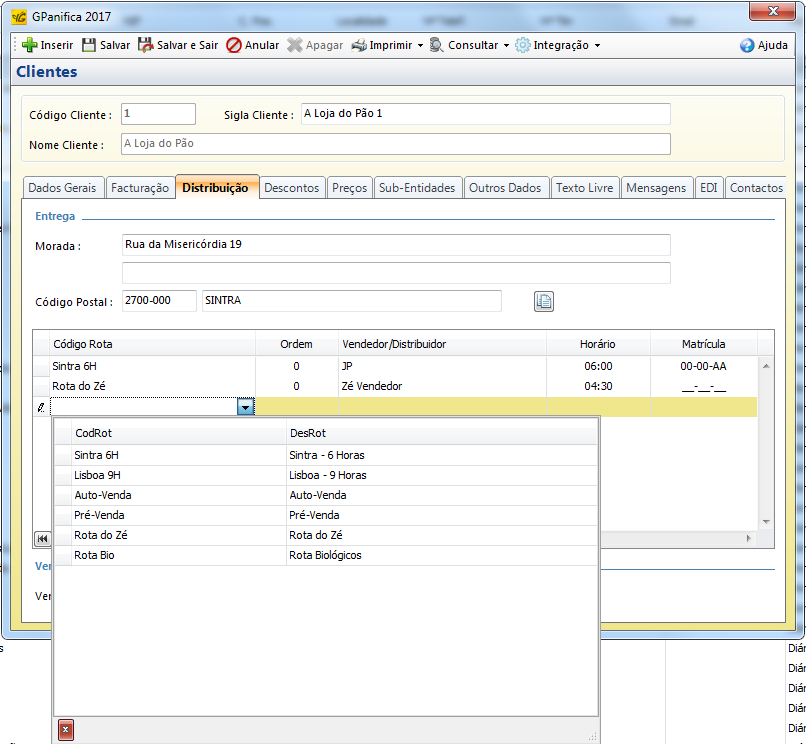This screenshot has height=744, width=806.
Task: Open the Consultar search menu
Action: [x=464, y=45]
